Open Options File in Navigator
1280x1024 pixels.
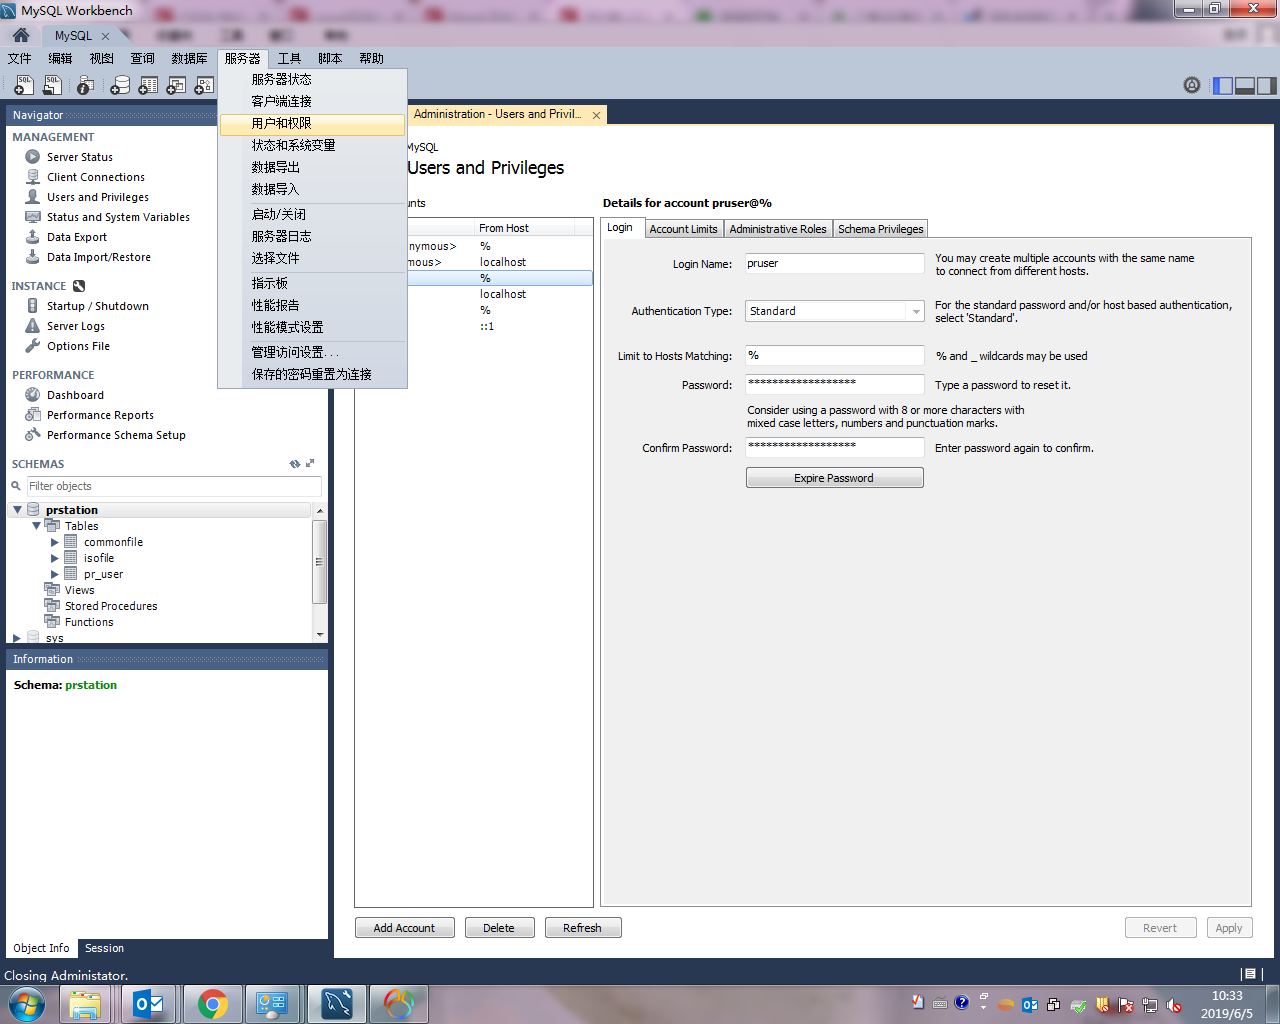(78, 346)
